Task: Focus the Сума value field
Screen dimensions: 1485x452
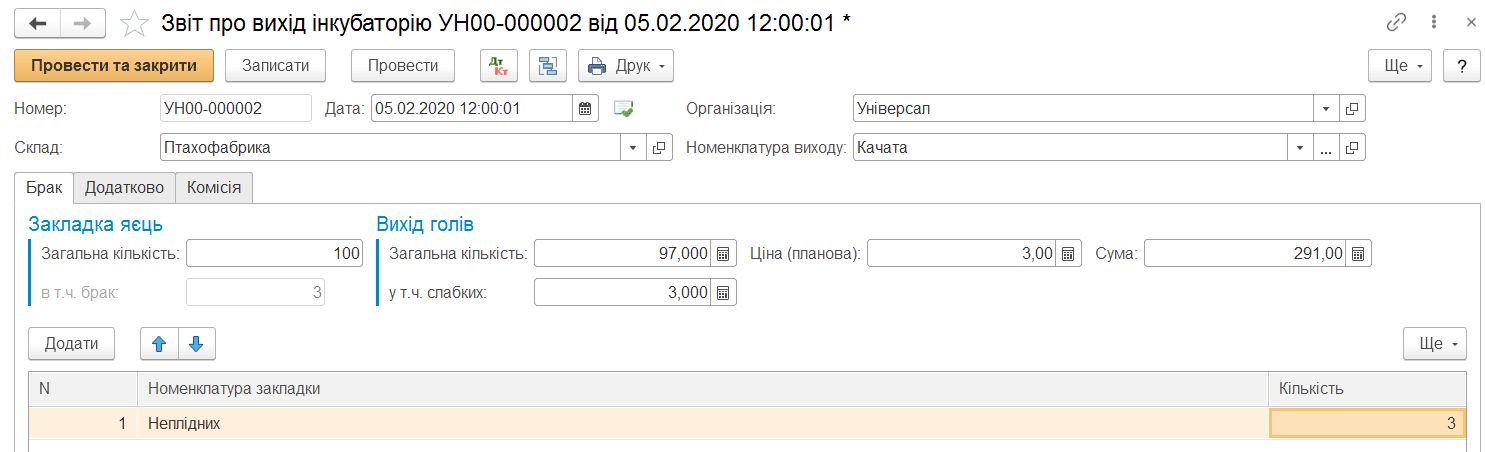Action: click(x=1245, y=254)
